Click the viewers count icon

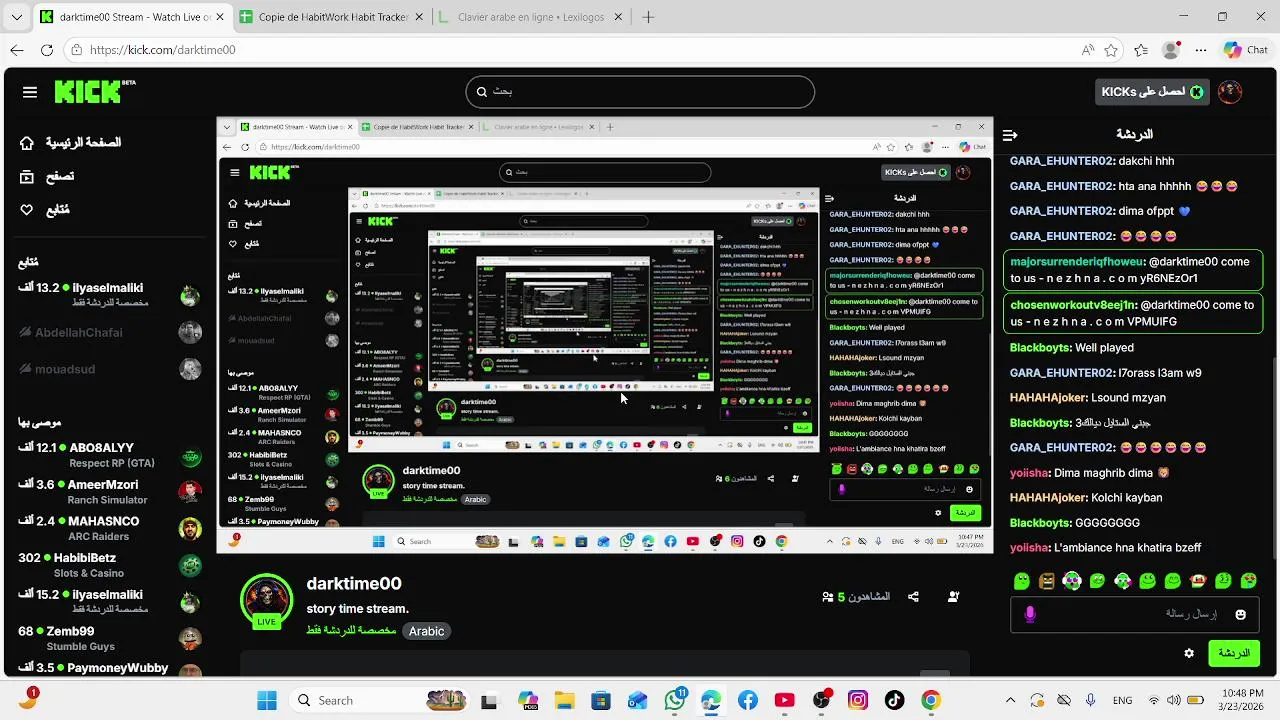pyautogui.click(x=828, y=597)
